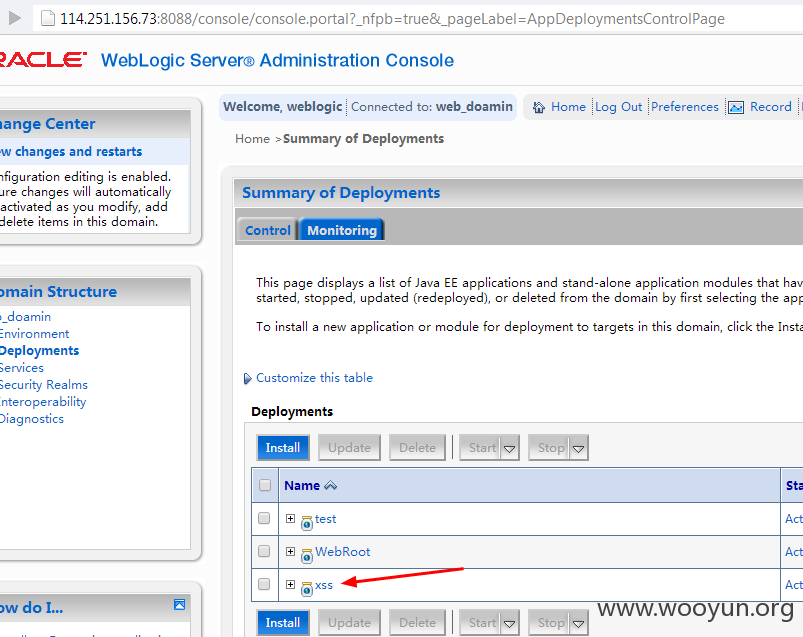Expand the xss deployment row
803x637 pixels.
click(x=290, y=584)
